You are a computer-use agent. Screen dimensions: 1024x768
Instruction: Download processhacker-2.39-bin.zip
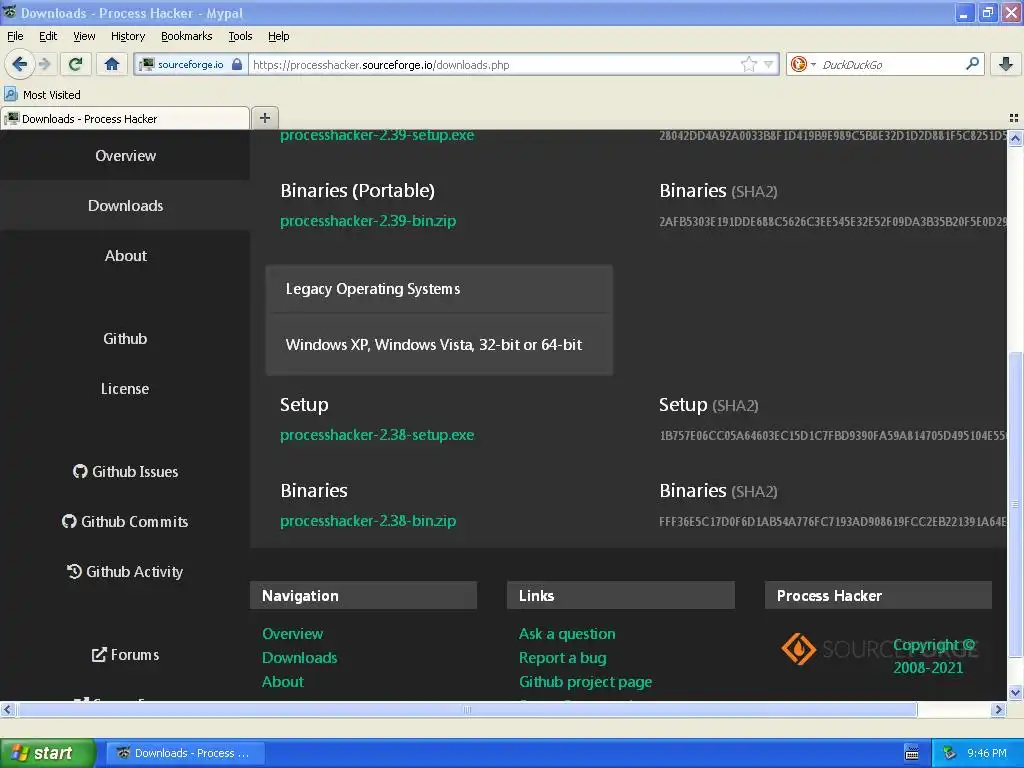tap(368, 221)
